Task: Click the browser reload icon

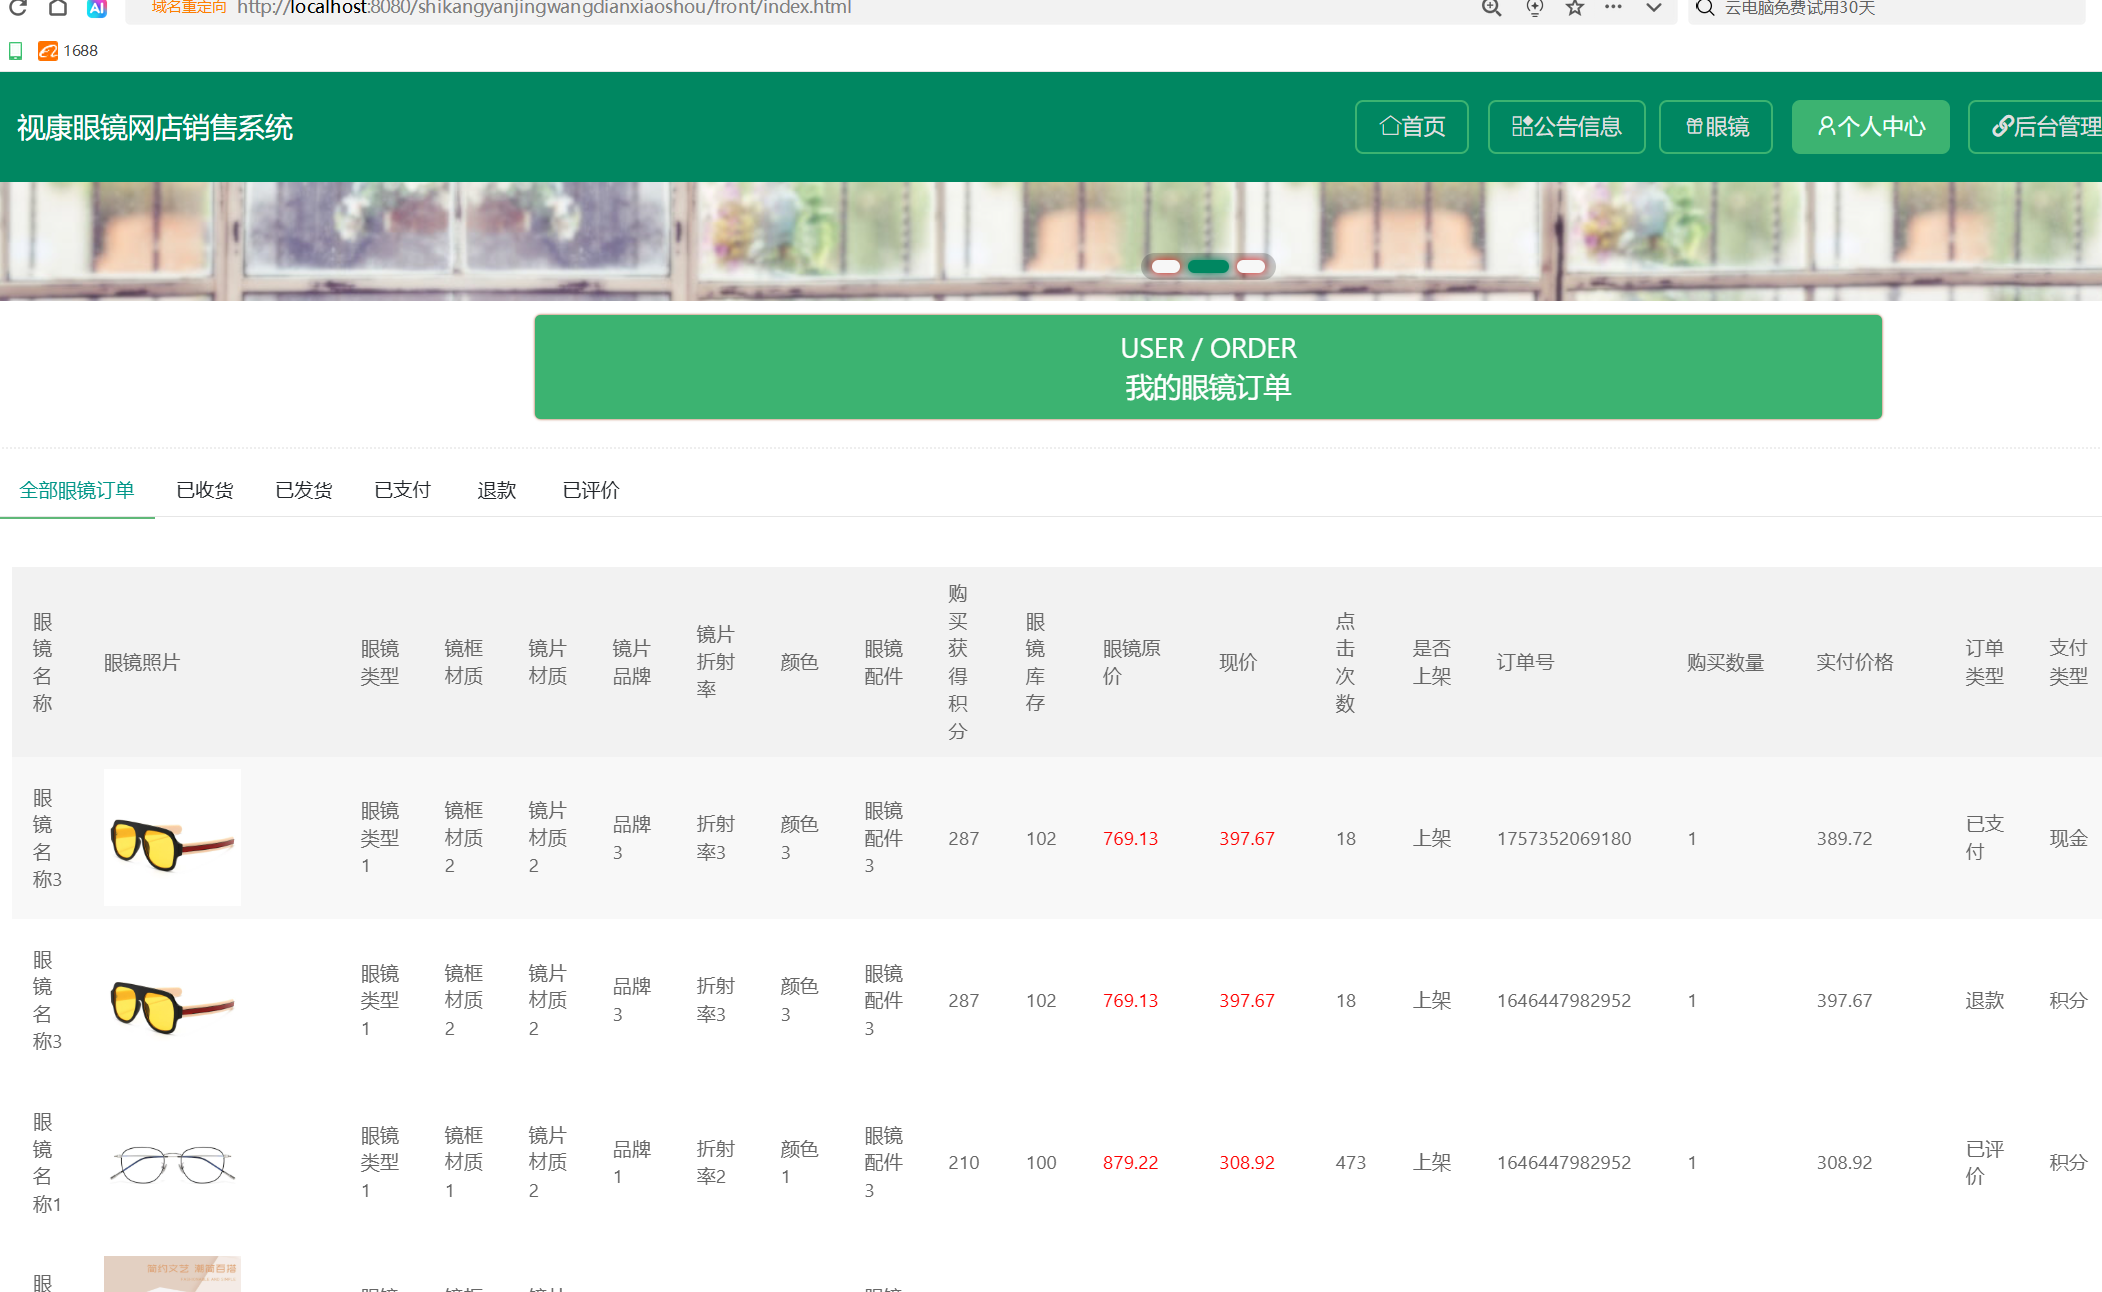Action: pos(17,8)
